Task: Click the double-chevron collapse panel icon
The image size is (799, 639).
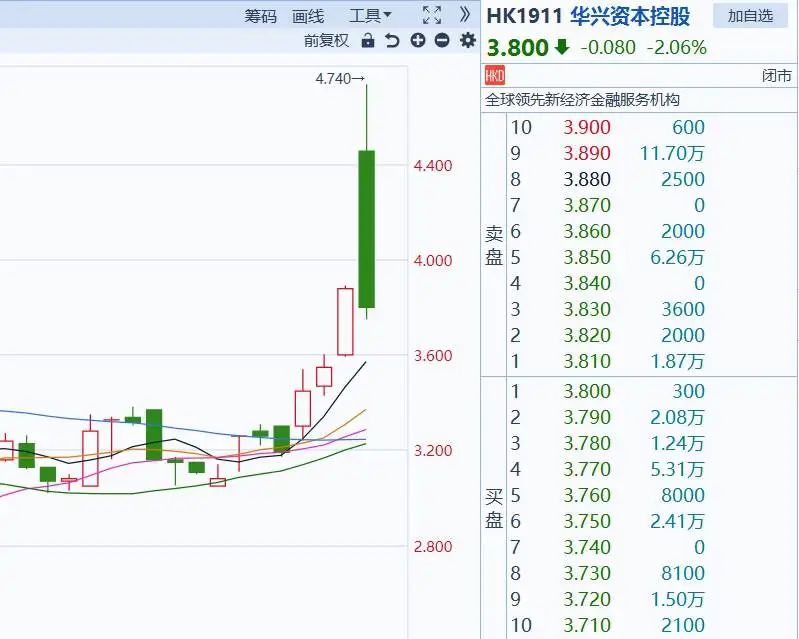Action: tap(464, 15)
